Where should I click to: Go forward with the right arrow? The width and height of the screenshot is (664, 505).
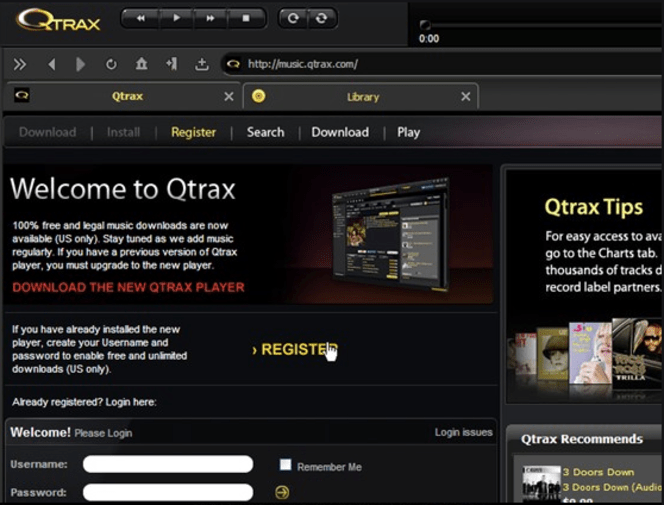coord(80,64)
